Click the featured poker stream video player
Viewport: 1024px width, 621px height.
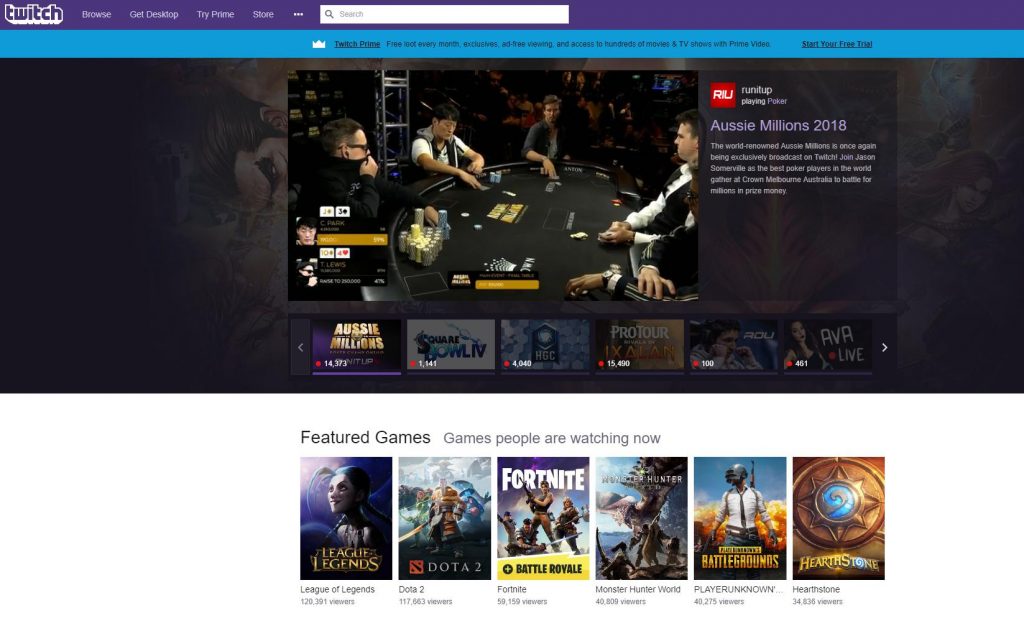click(x=493, y=185)
